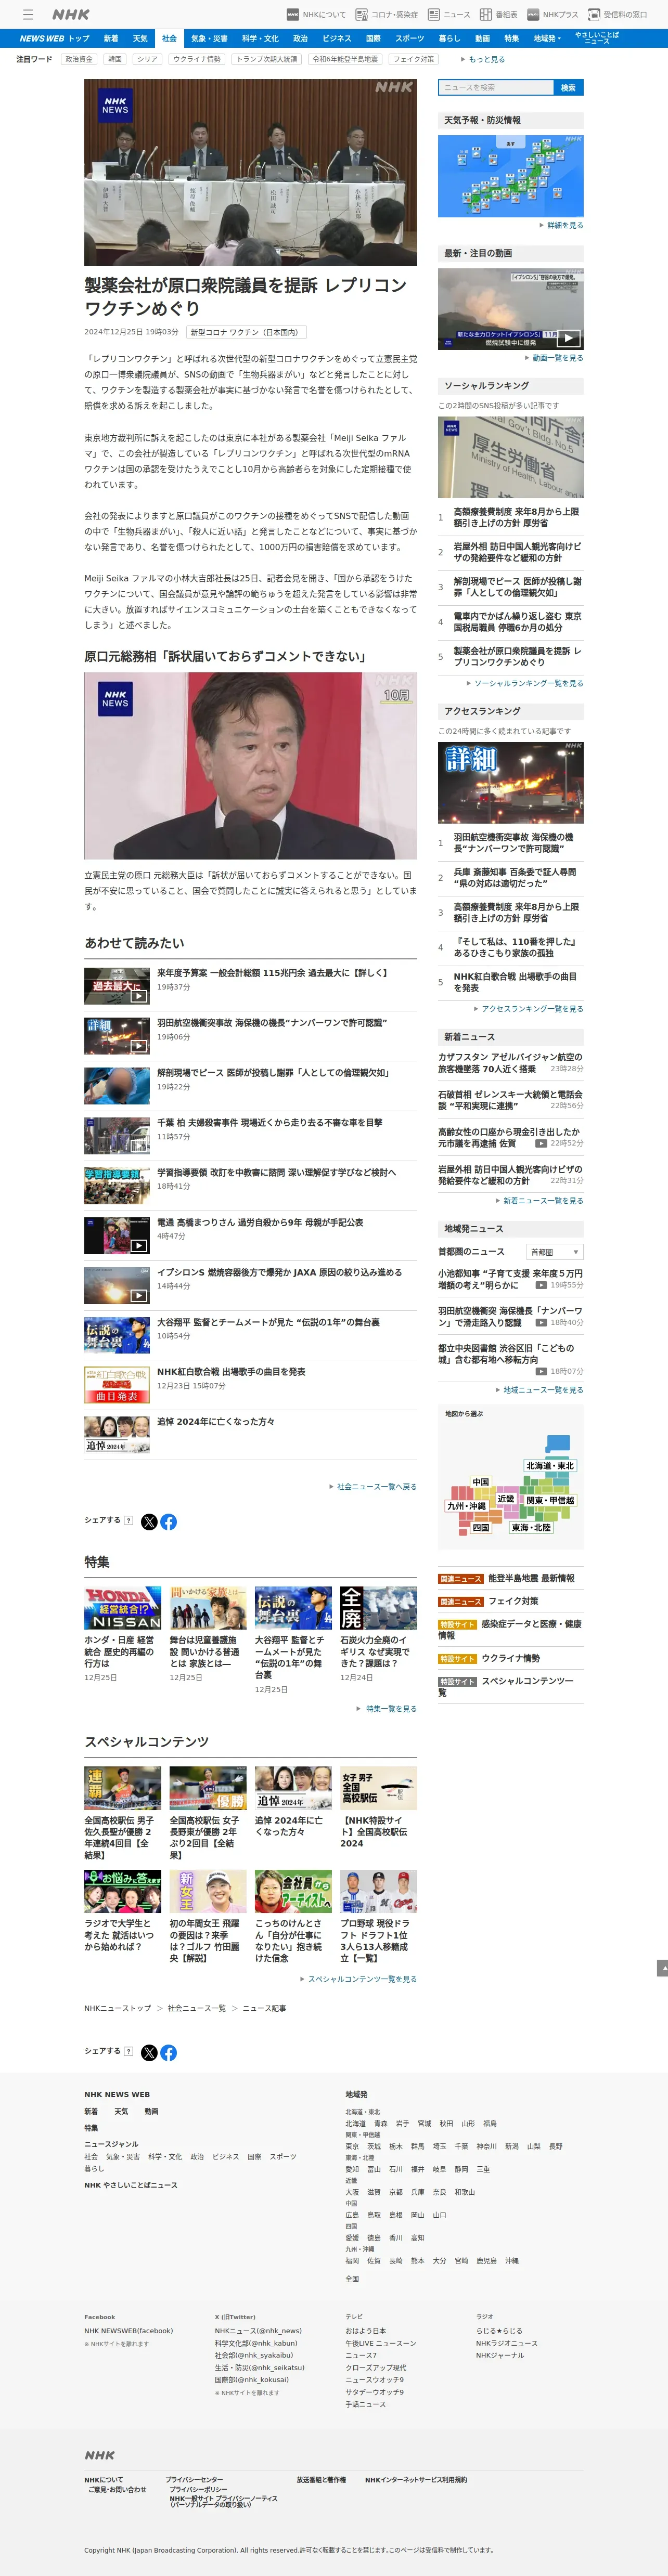Open NHK紅白歌合戦 曲目 related article
Viewport: 668px width, 2576px height.
click(x=231, y=1372)
